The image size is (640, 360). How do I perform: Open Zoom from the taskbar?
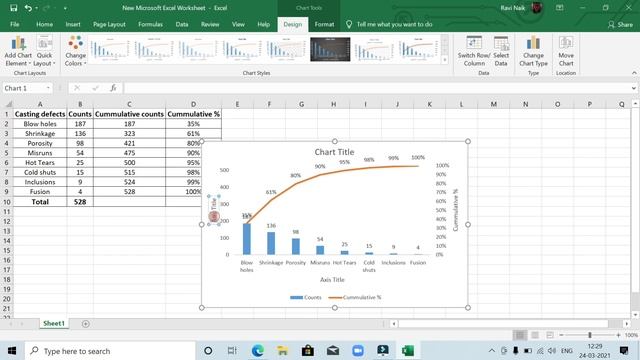point(358,351)
